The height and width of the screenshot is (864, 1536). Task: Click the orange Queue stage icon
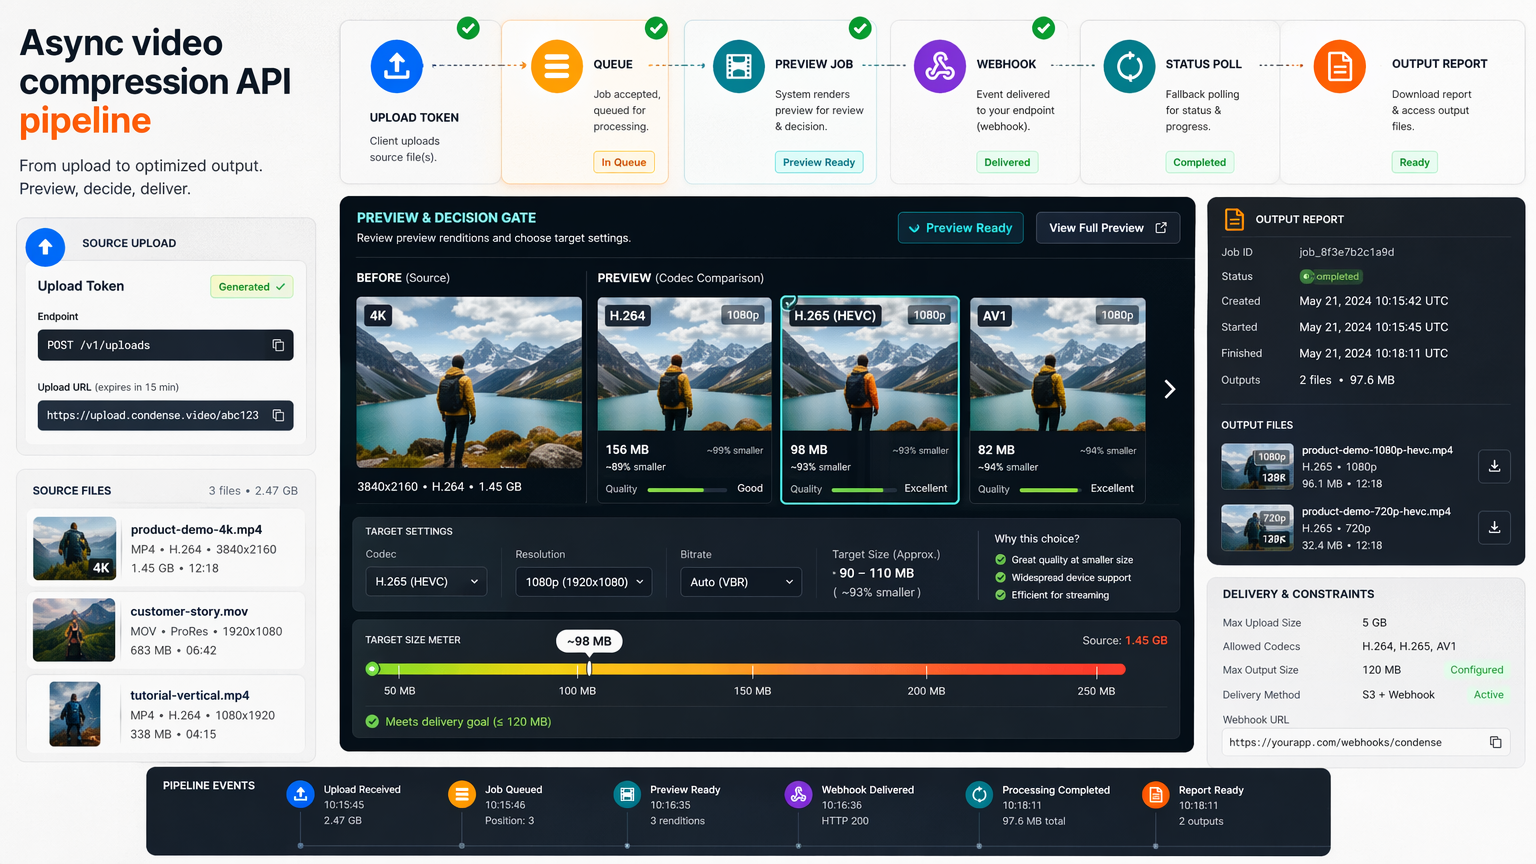(557, 66)
